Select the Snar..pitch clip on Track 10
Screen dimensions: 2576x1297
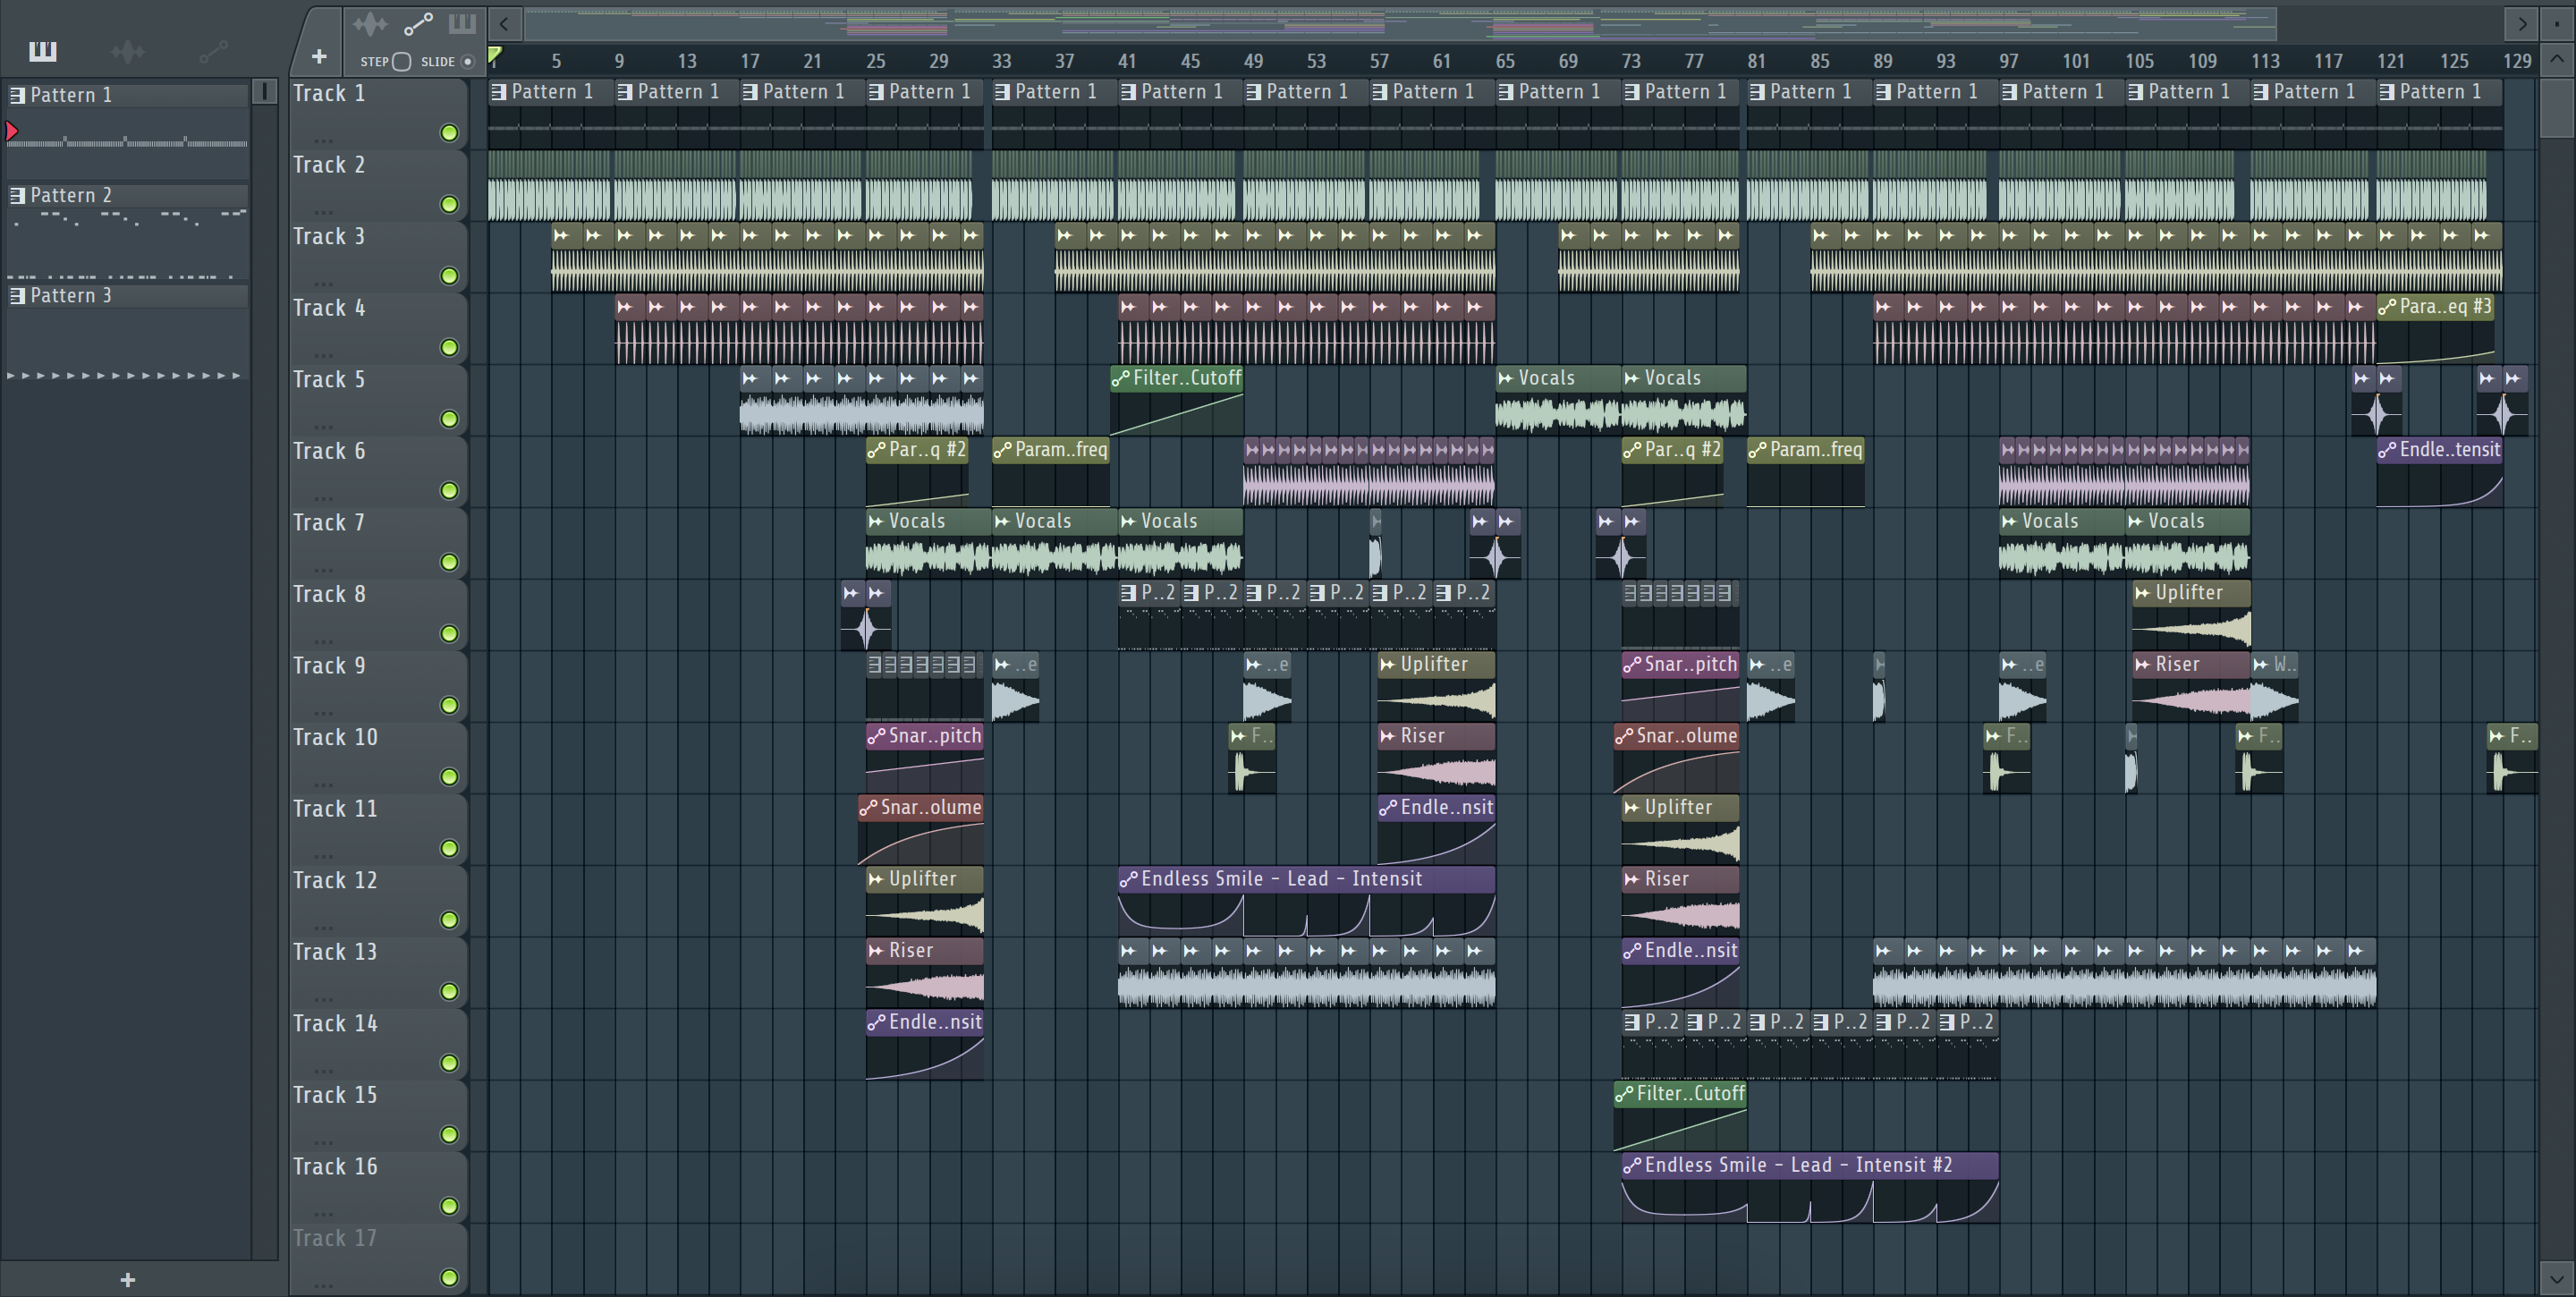[925, 757]
